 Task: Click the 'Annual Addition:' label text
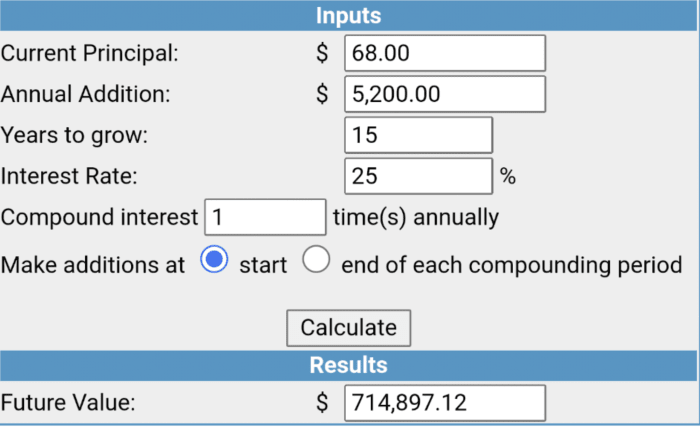pos(85,95)
